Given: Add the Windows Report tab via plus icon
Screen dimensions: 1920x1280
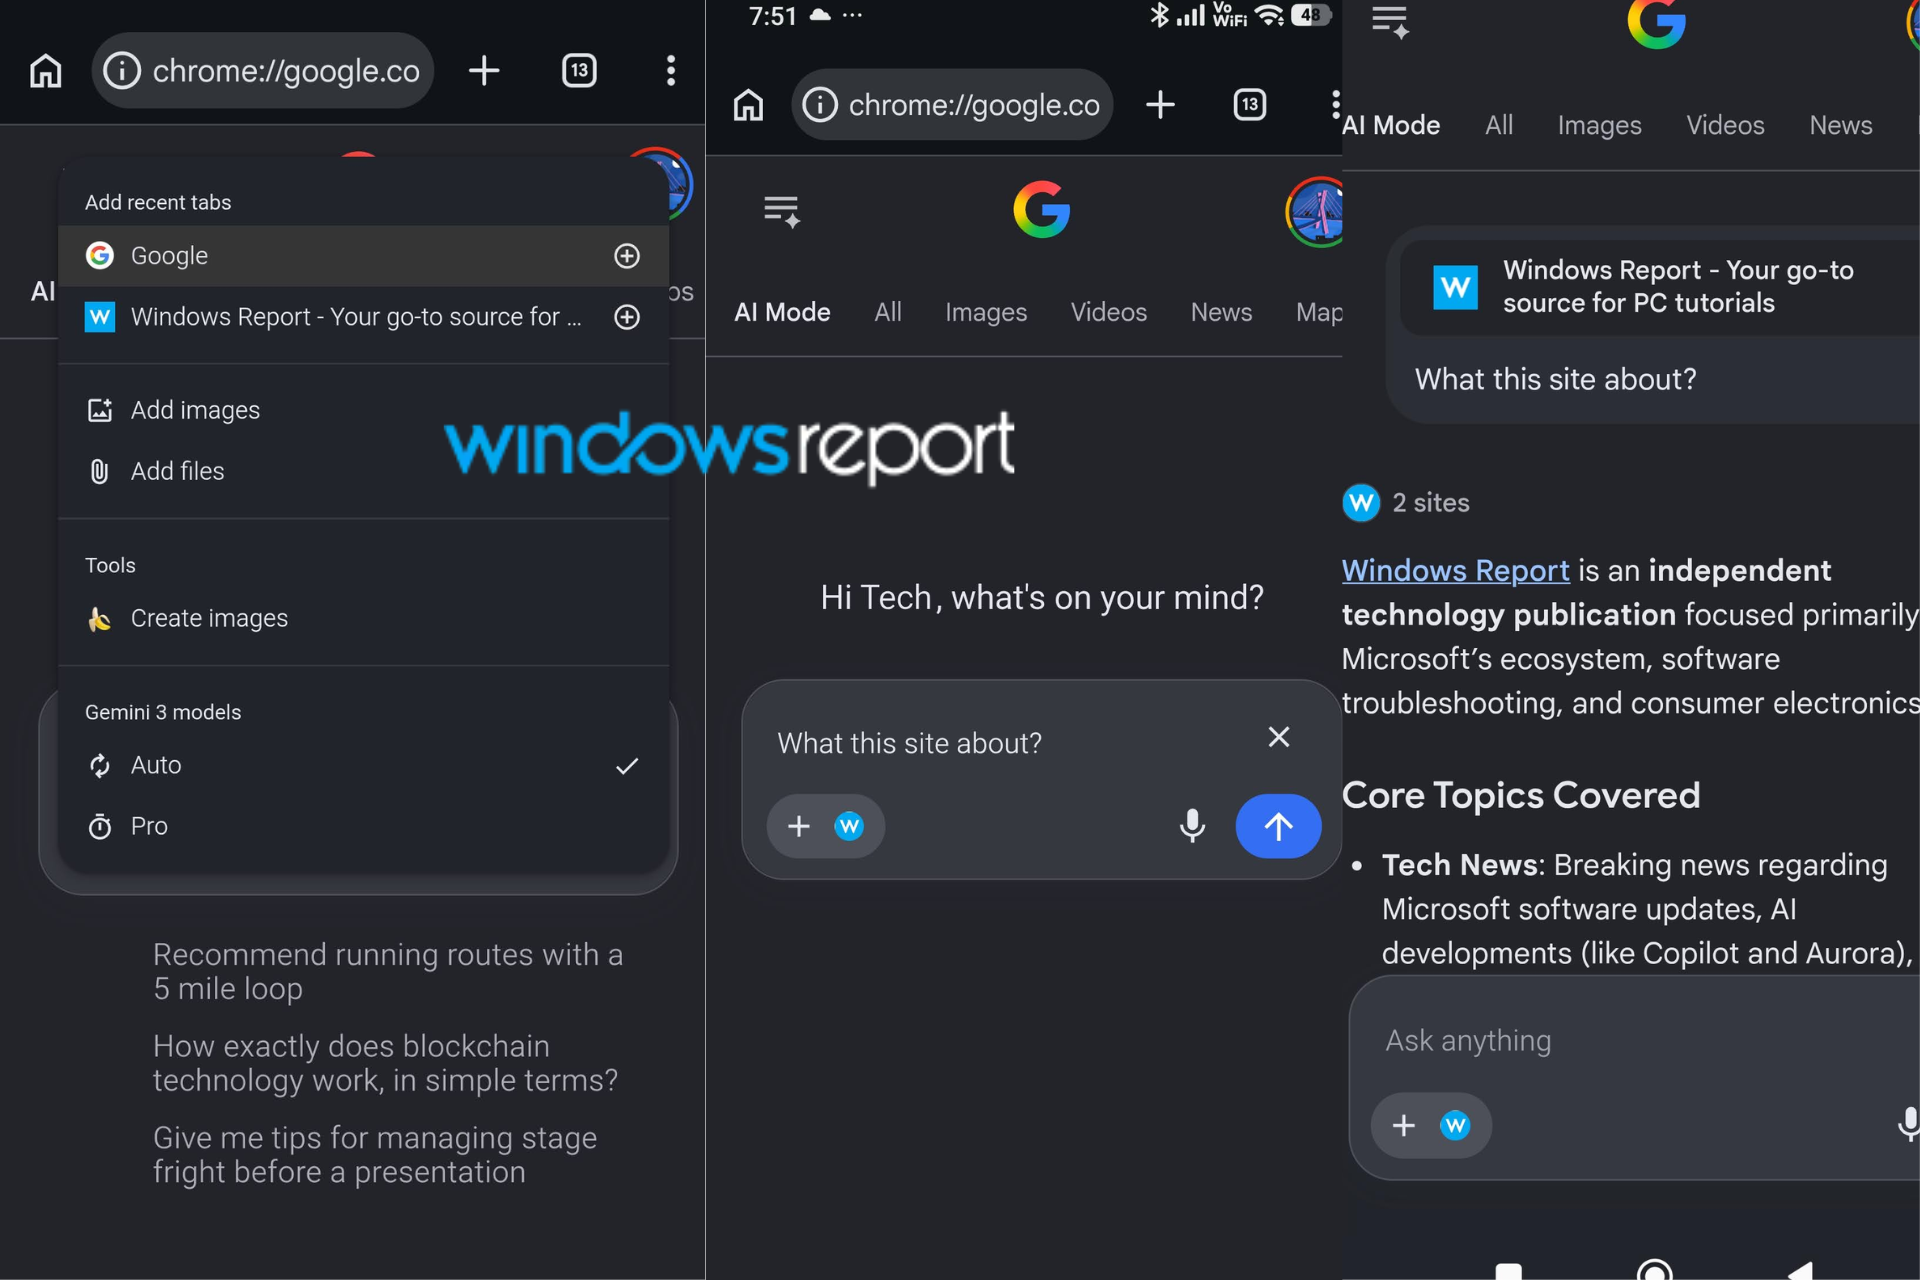Looking at the screenshot, I should 627,317.
